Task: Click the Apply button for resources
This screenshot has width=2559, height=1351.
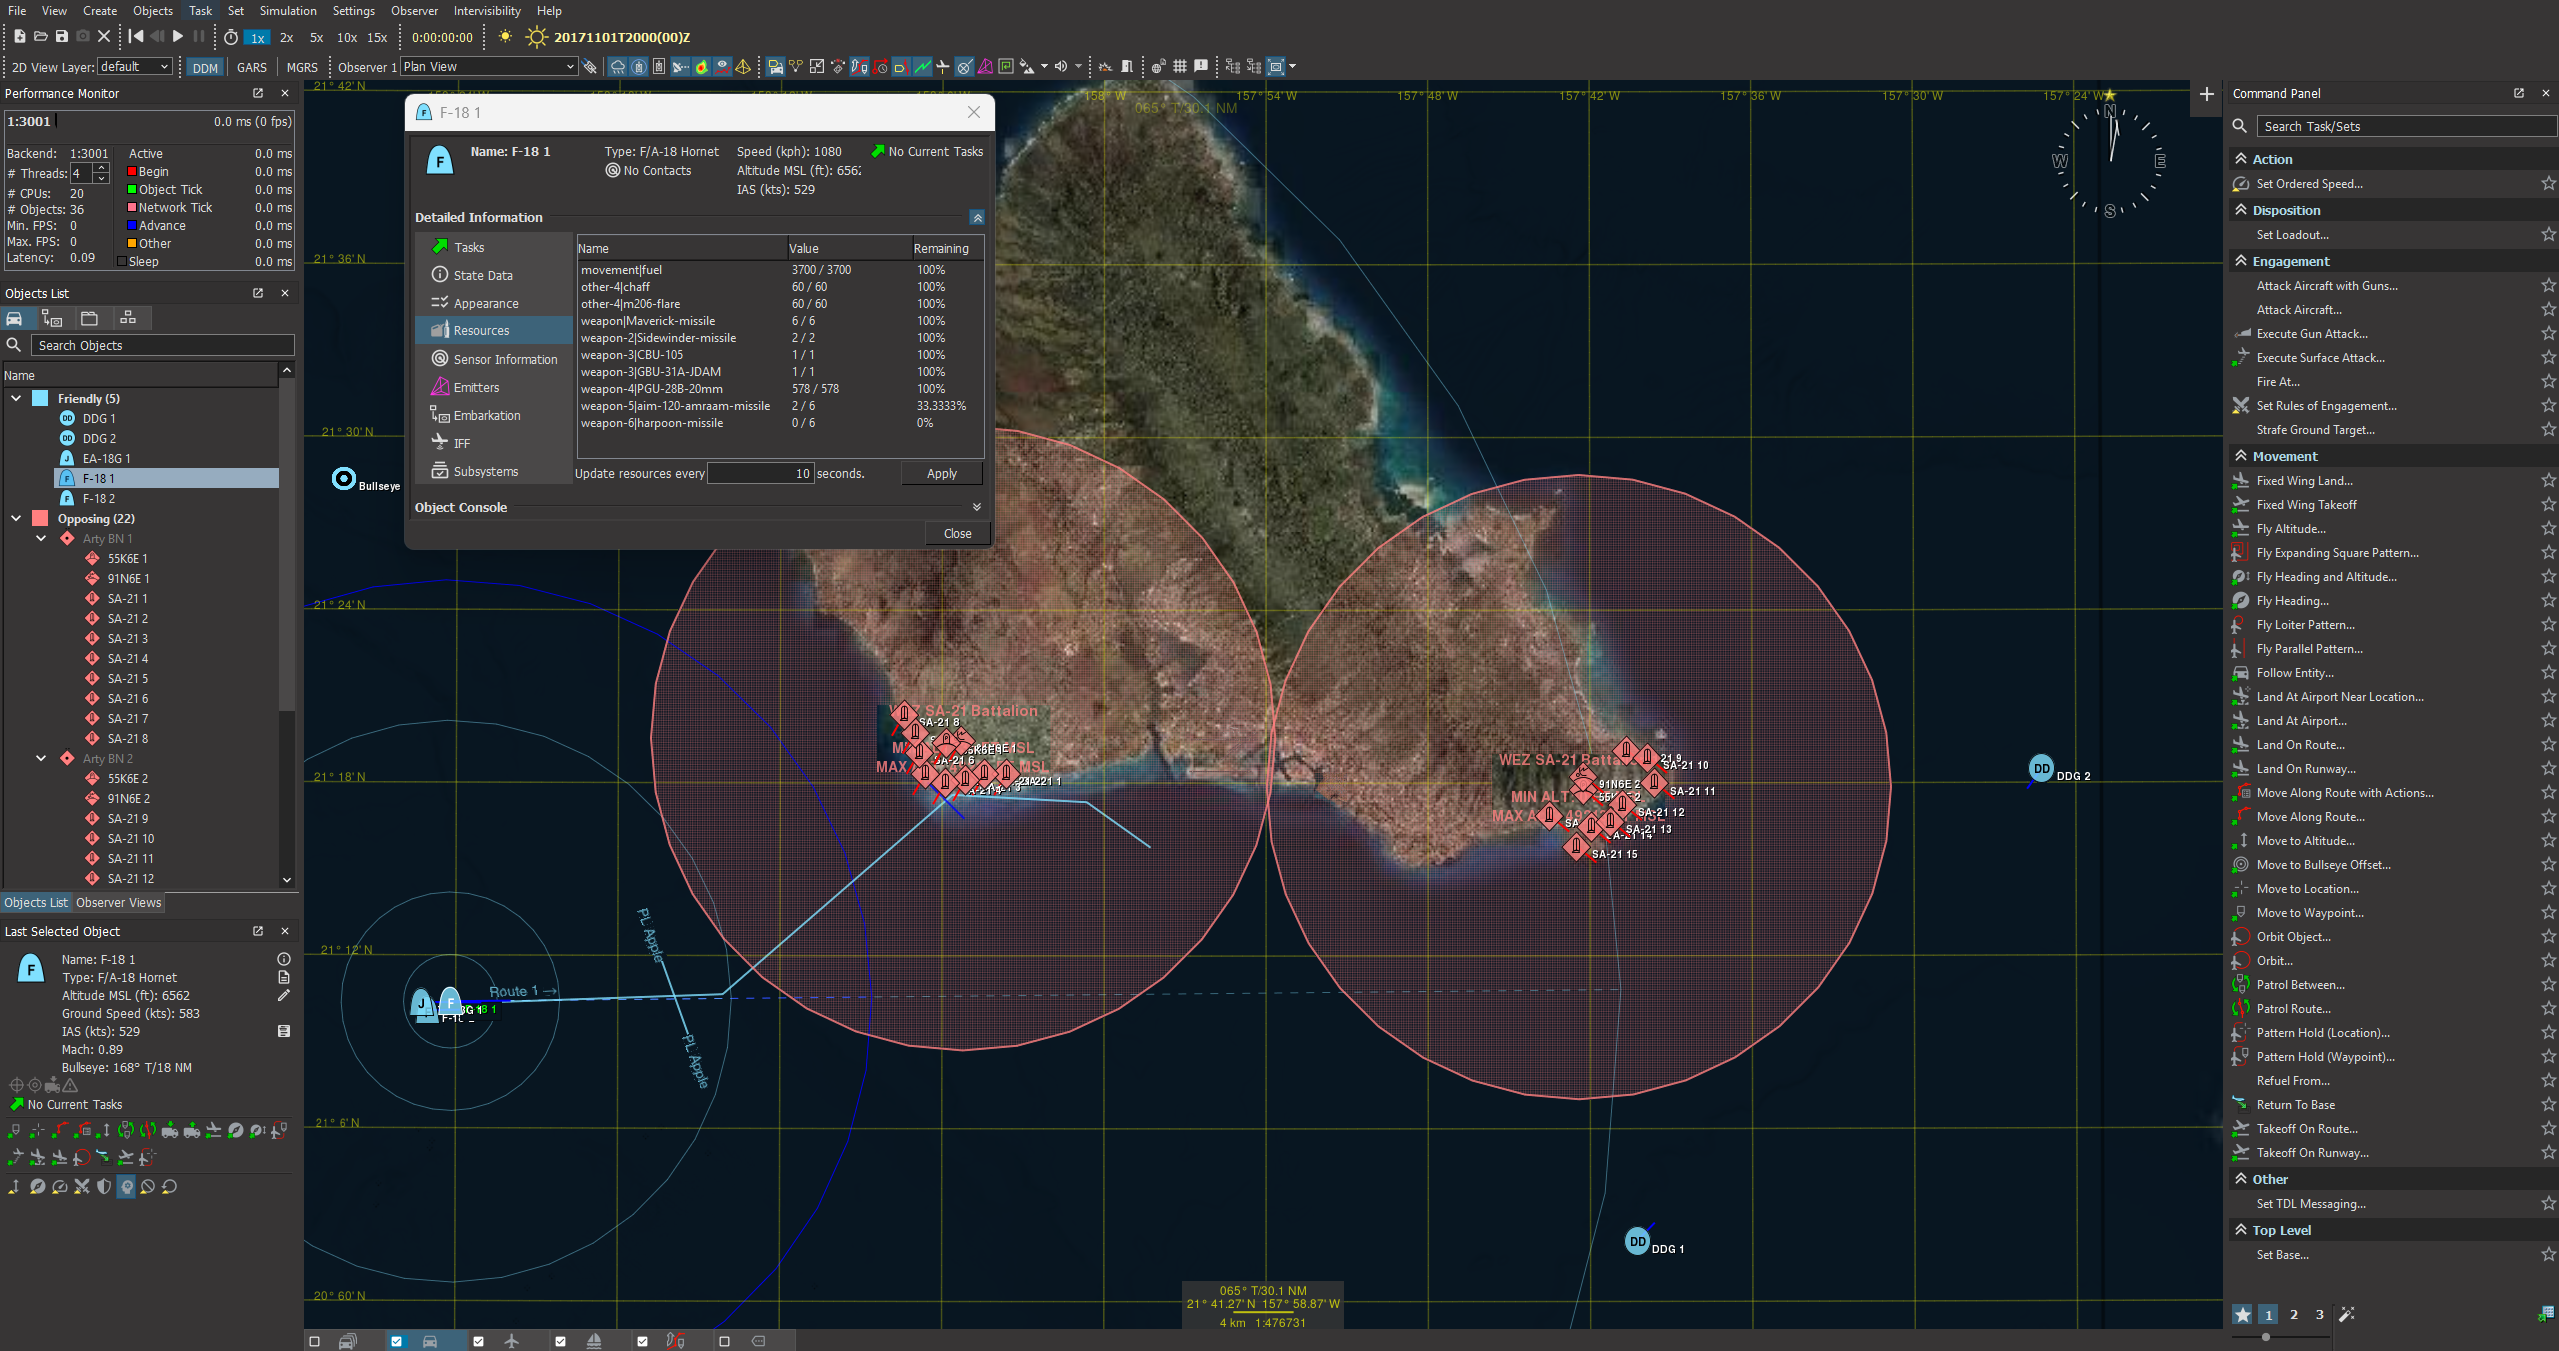Action: click(941, 474)
